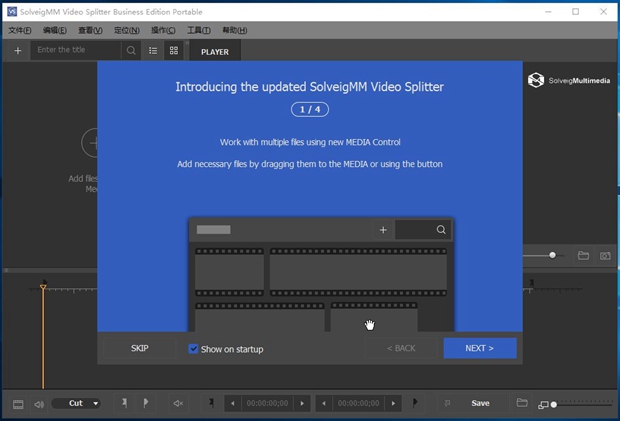
Task: Open the 操作(C) menu
Action: click(x=163, y=30)
